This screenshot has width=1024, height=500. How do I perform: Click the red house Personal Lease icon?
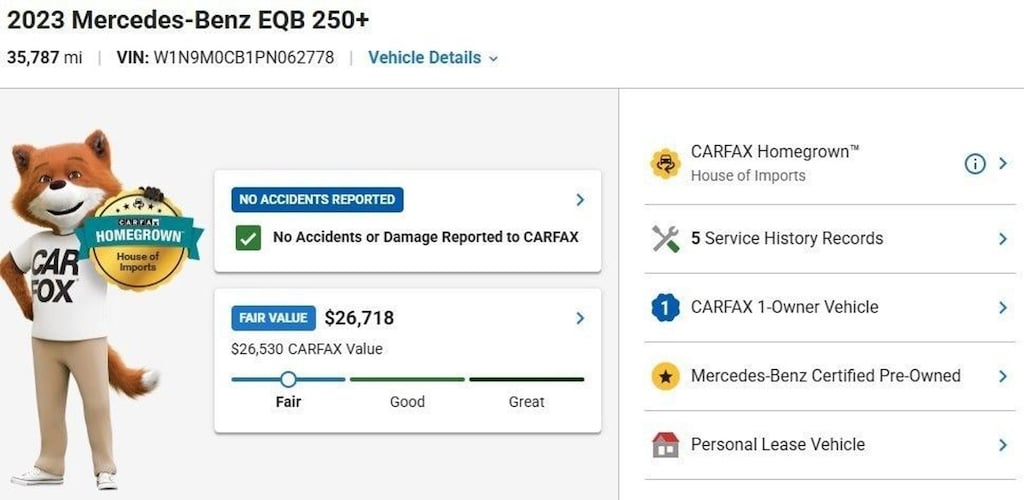[665, 445]
